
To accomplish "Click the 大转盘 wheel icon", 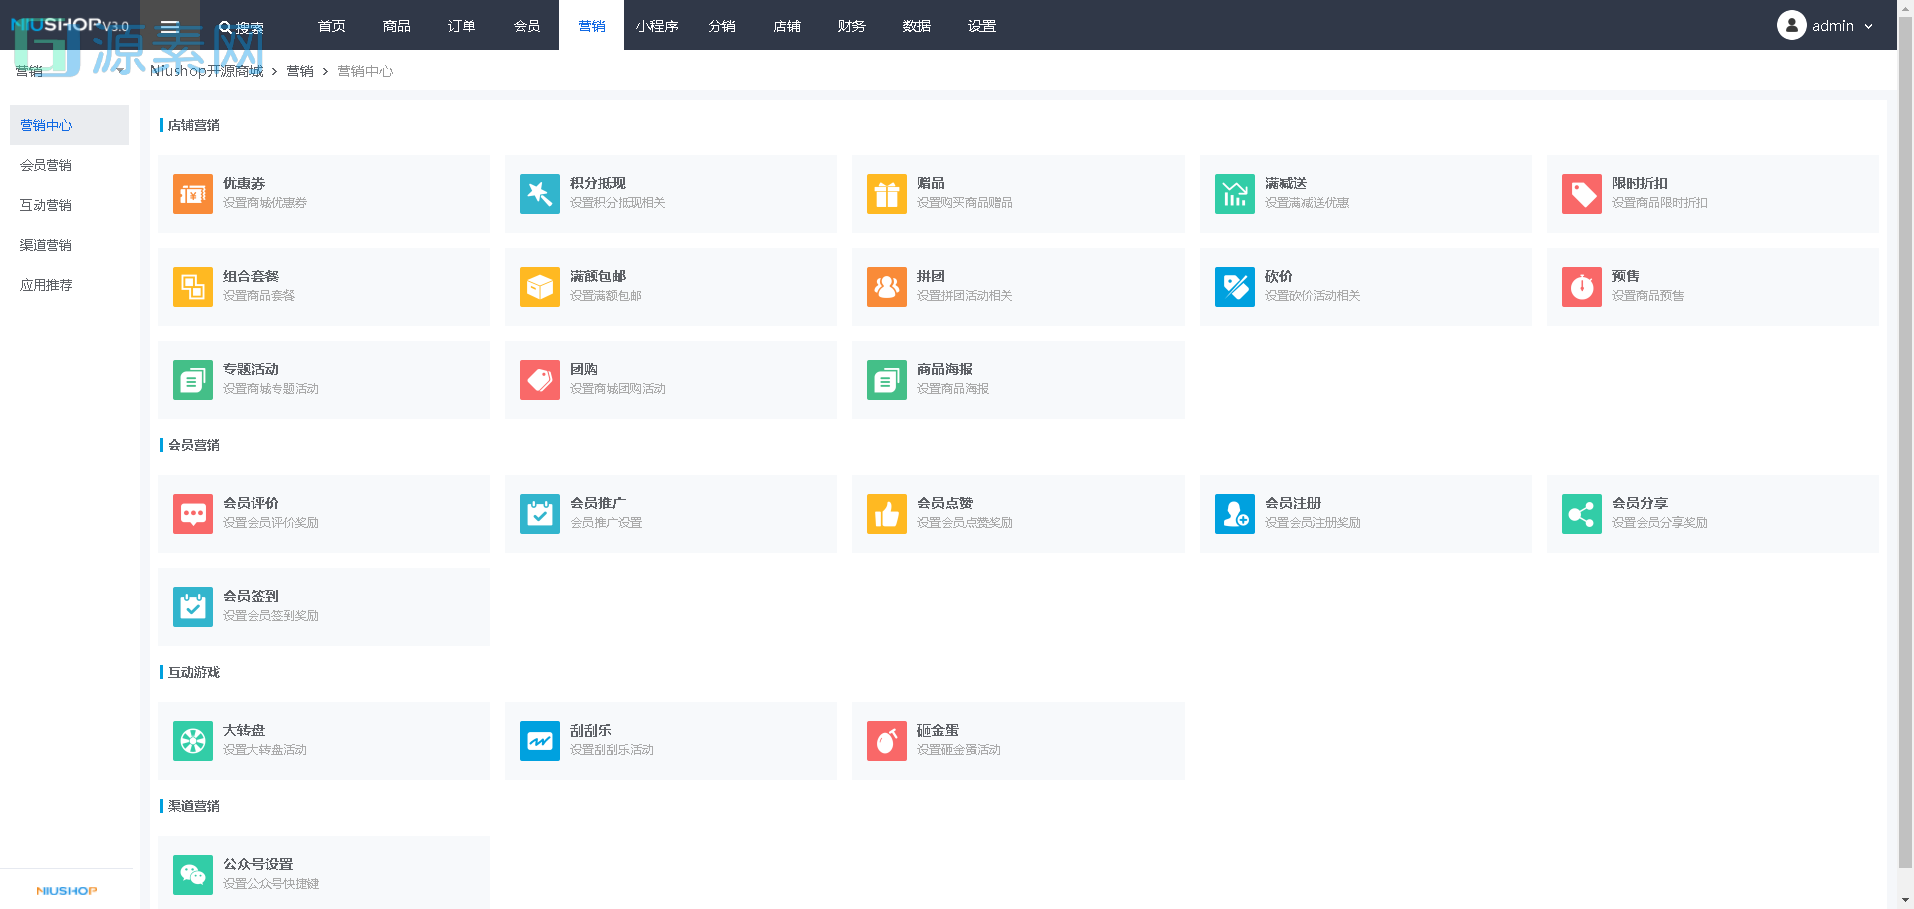I will coord(192,741).
